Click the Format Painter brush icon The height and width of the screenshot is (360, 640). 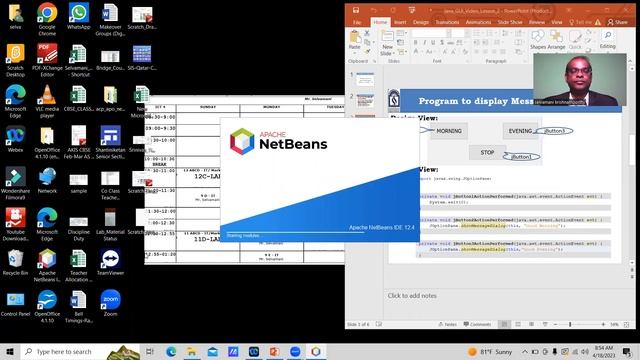tap(367, 51)
